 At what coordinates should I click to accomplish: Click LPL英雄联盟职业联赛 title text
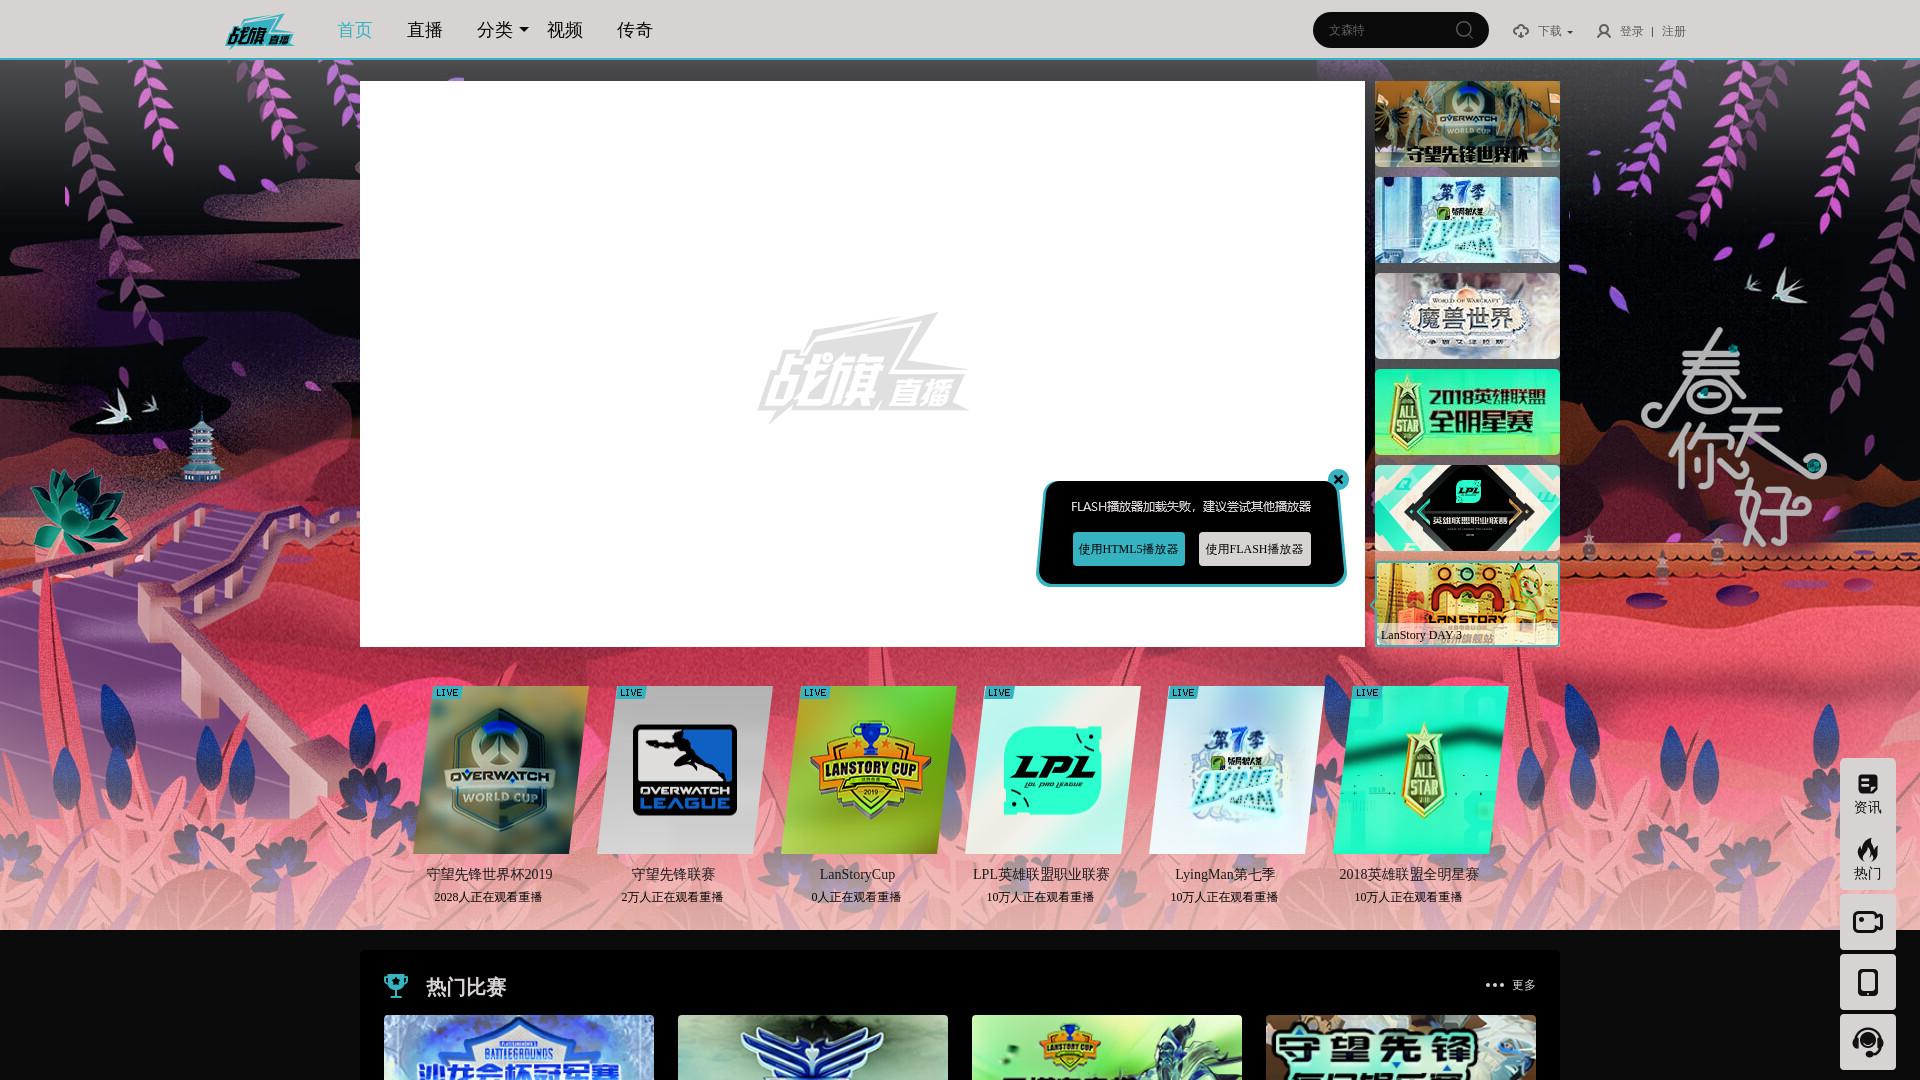pyautogui.click(x=1041, y=874)
